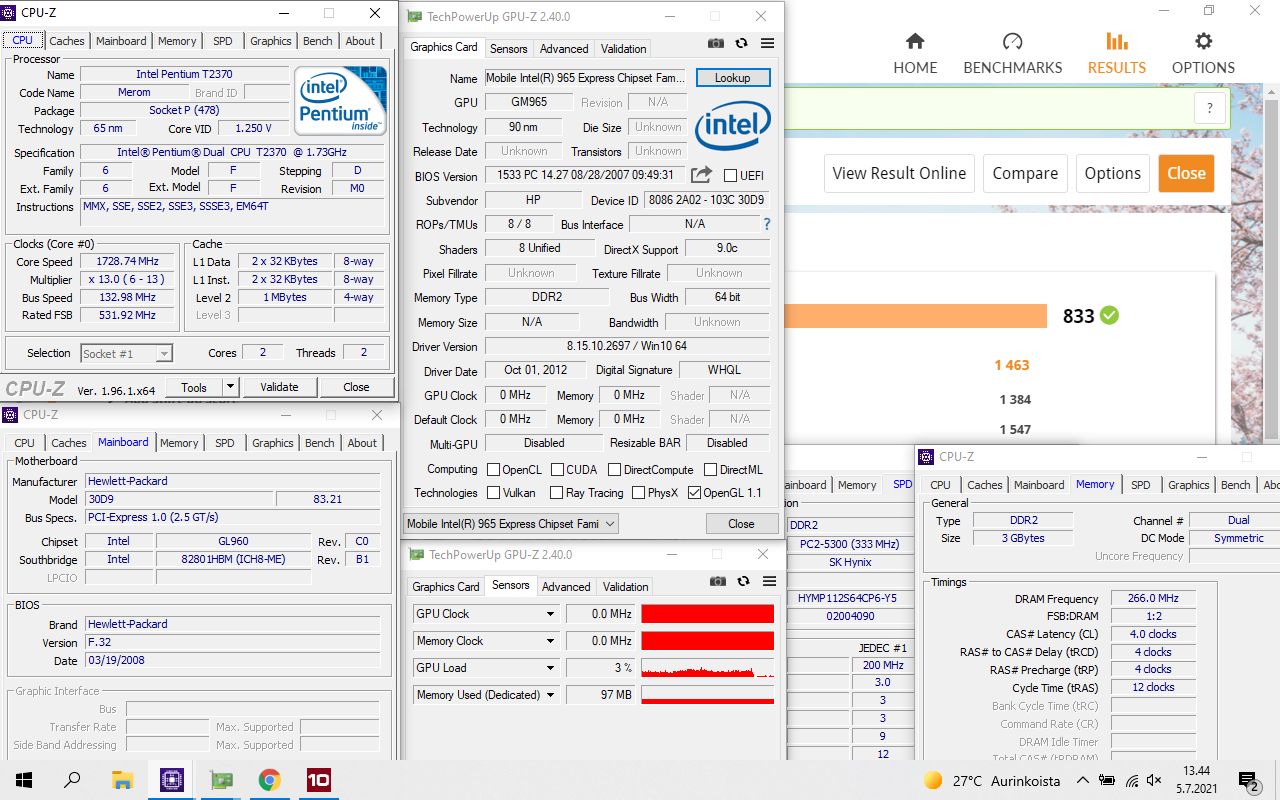Image resolution: width=1280 pixels, height=800 pixels.
Task: Open hamburger menu in GPU-Z Graphics Card window
Action: coord(767,43)
